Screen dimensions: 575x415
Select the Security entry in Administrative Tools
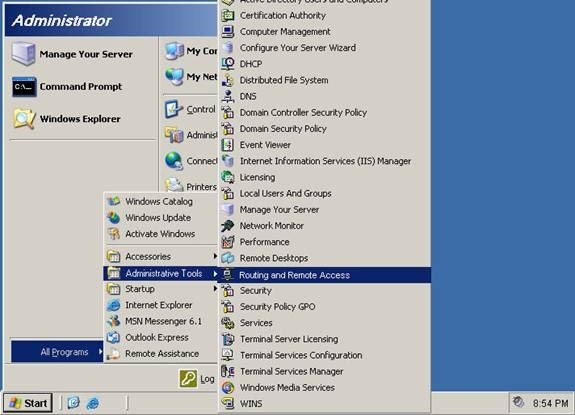325,290
